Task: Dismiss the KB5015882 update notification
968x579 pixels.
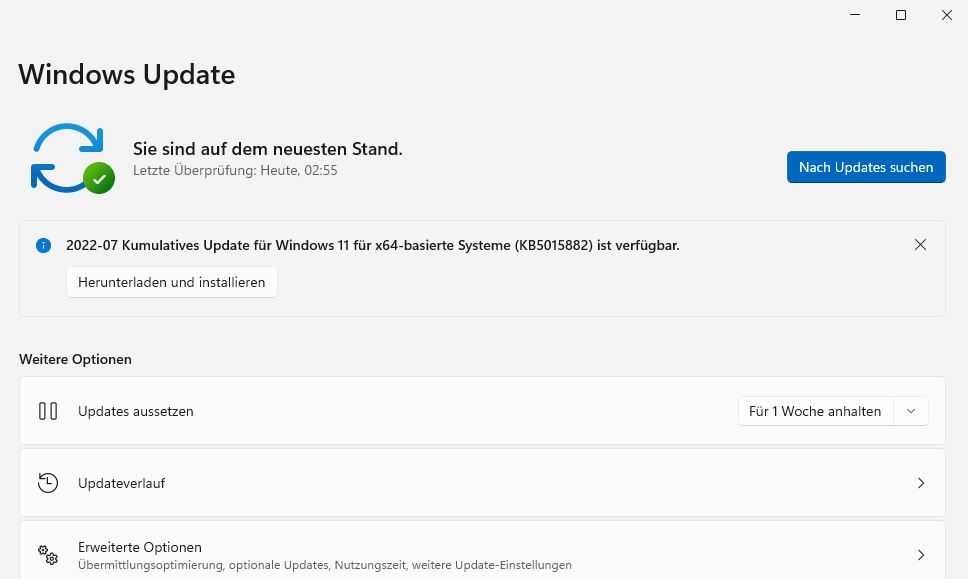Action: [920, 245]
